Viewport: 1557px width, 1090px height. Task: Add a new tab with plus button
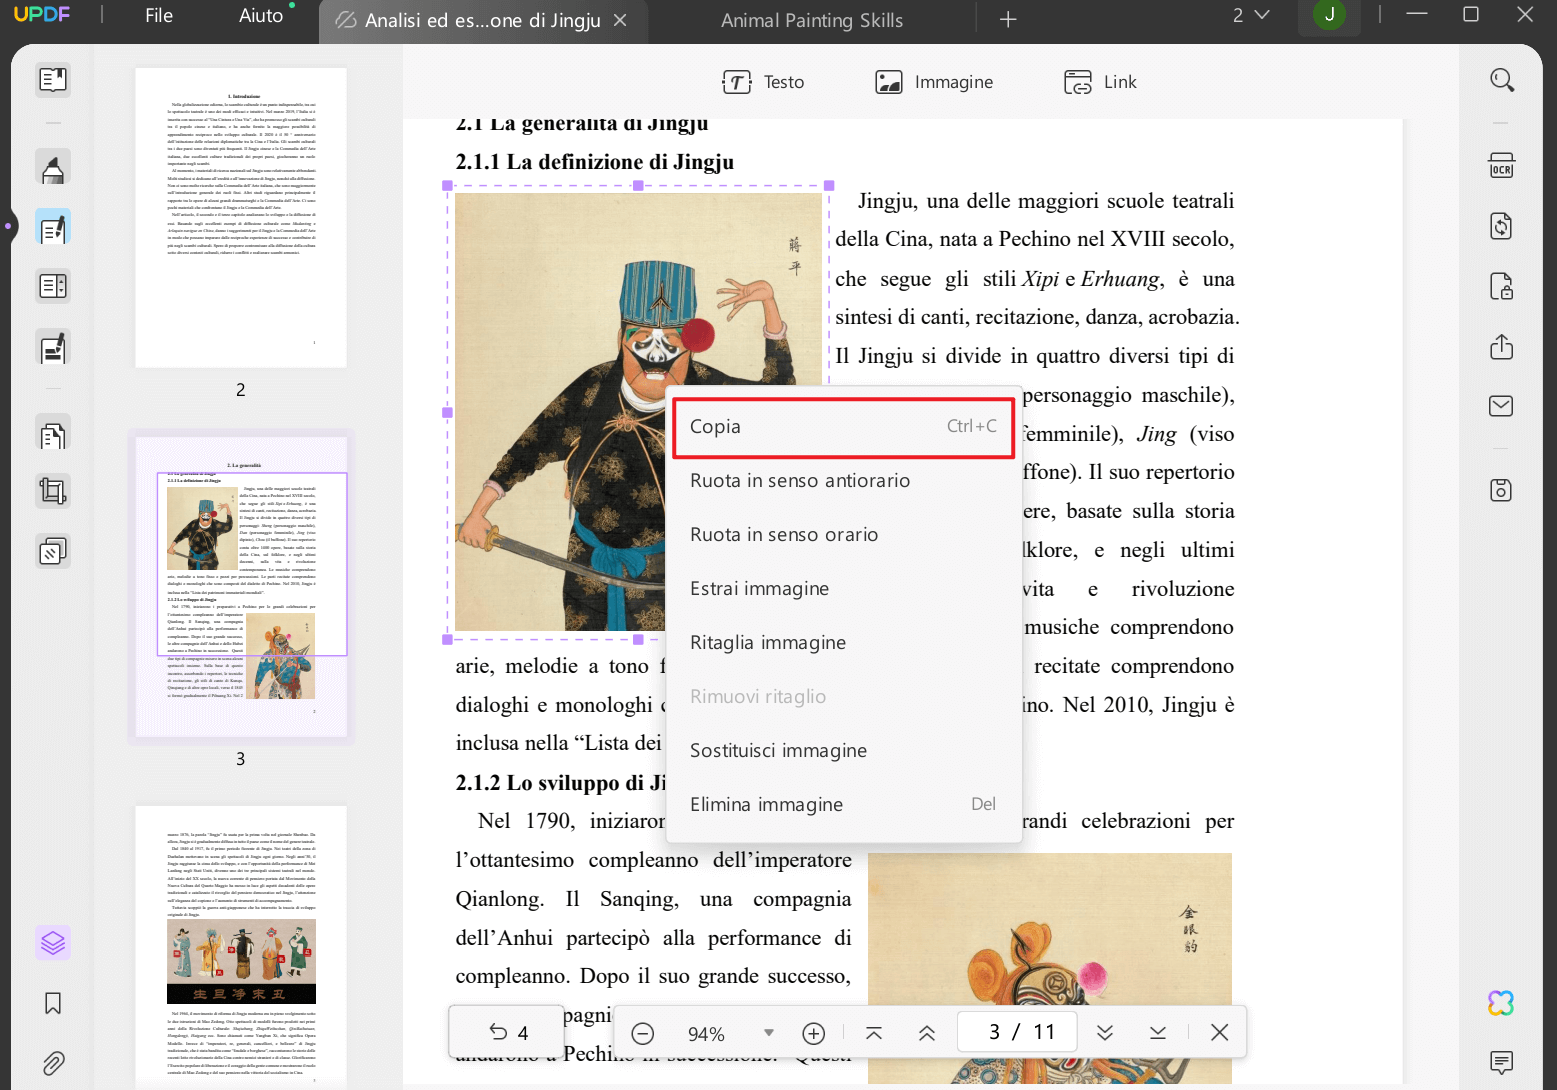point(1008,20)
